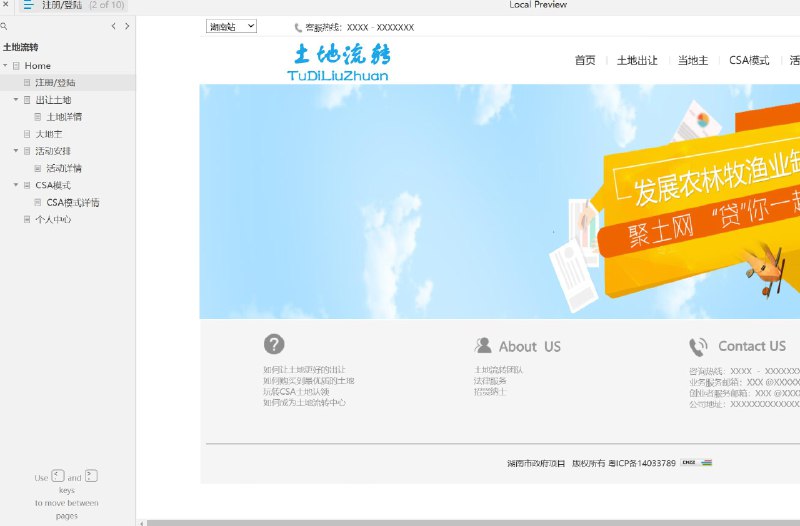Click page icon beside 土地详情
The width and height of the screenshot is (800, 526).
[38, 117]
